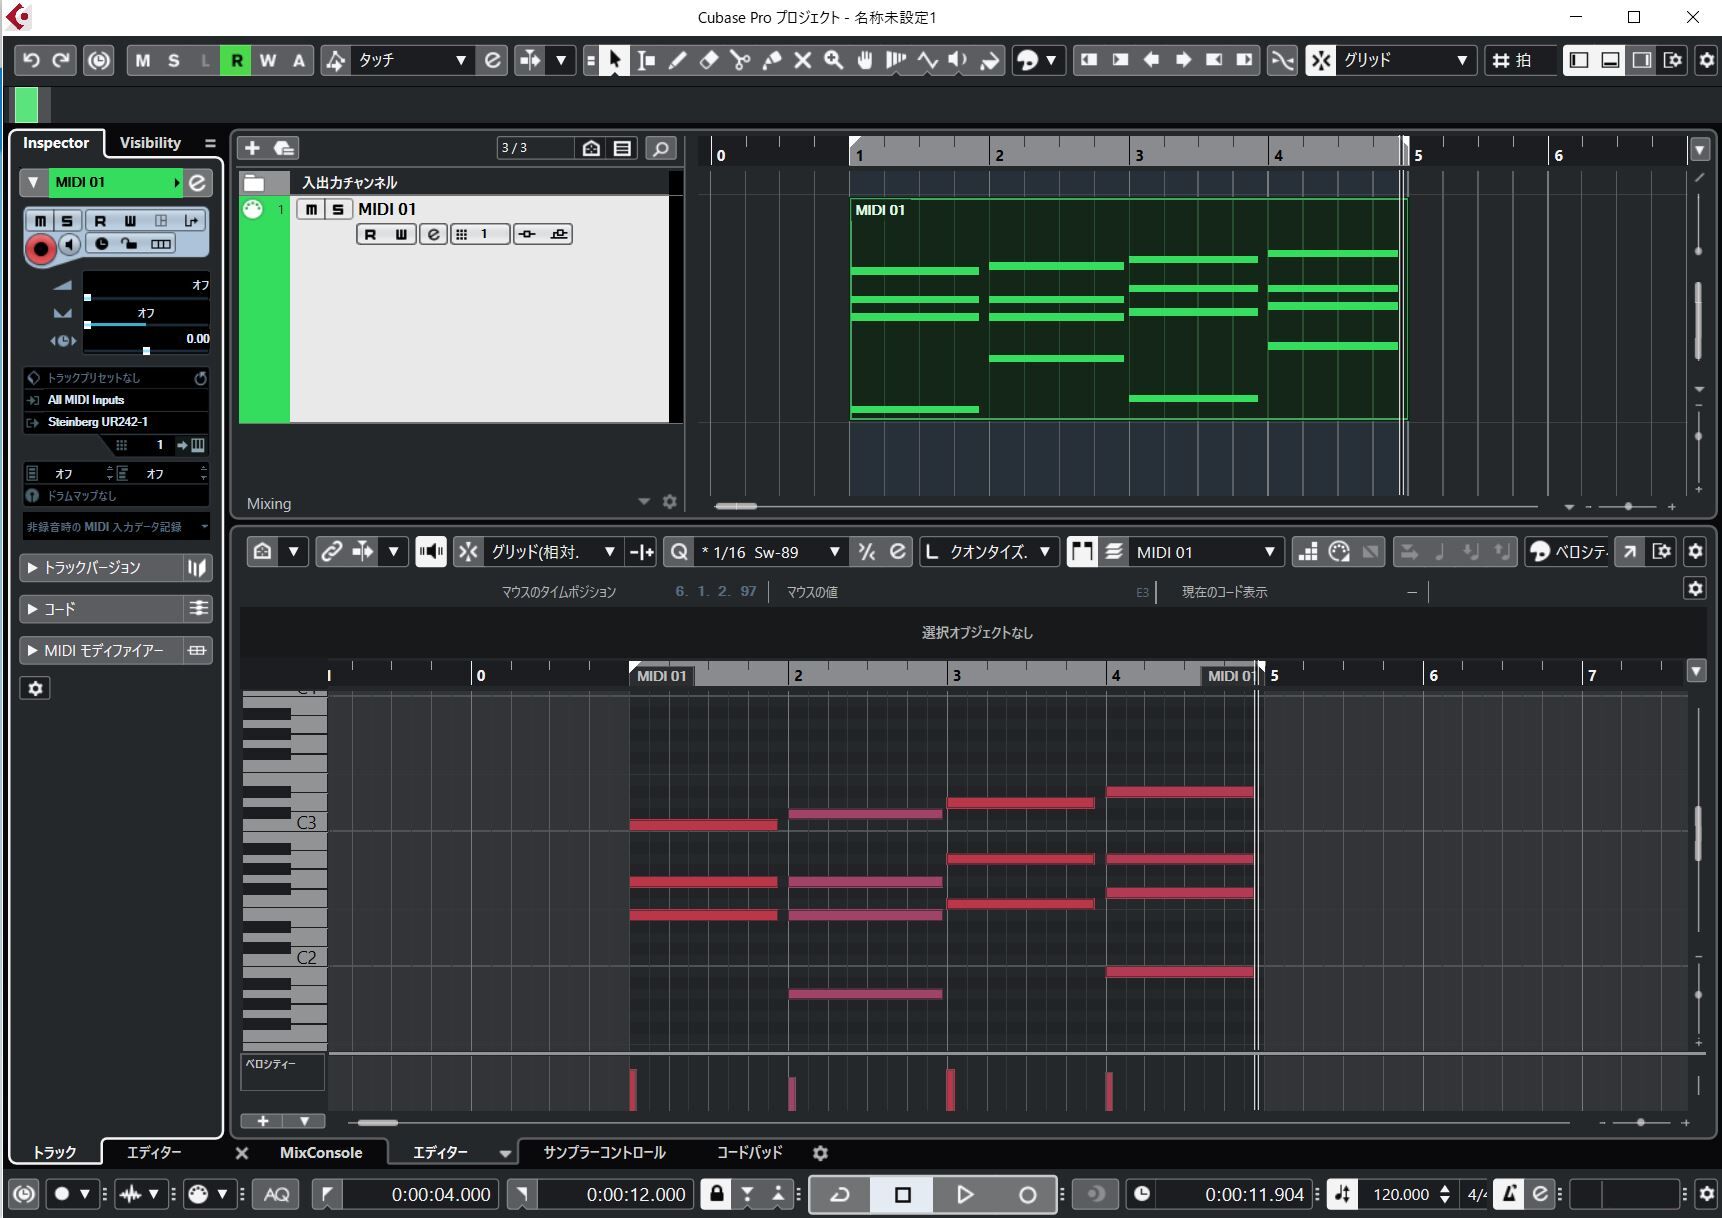The image size is (1722, 1218).
Task: Click the Add Track plus icon
Action: click(252, 148)
